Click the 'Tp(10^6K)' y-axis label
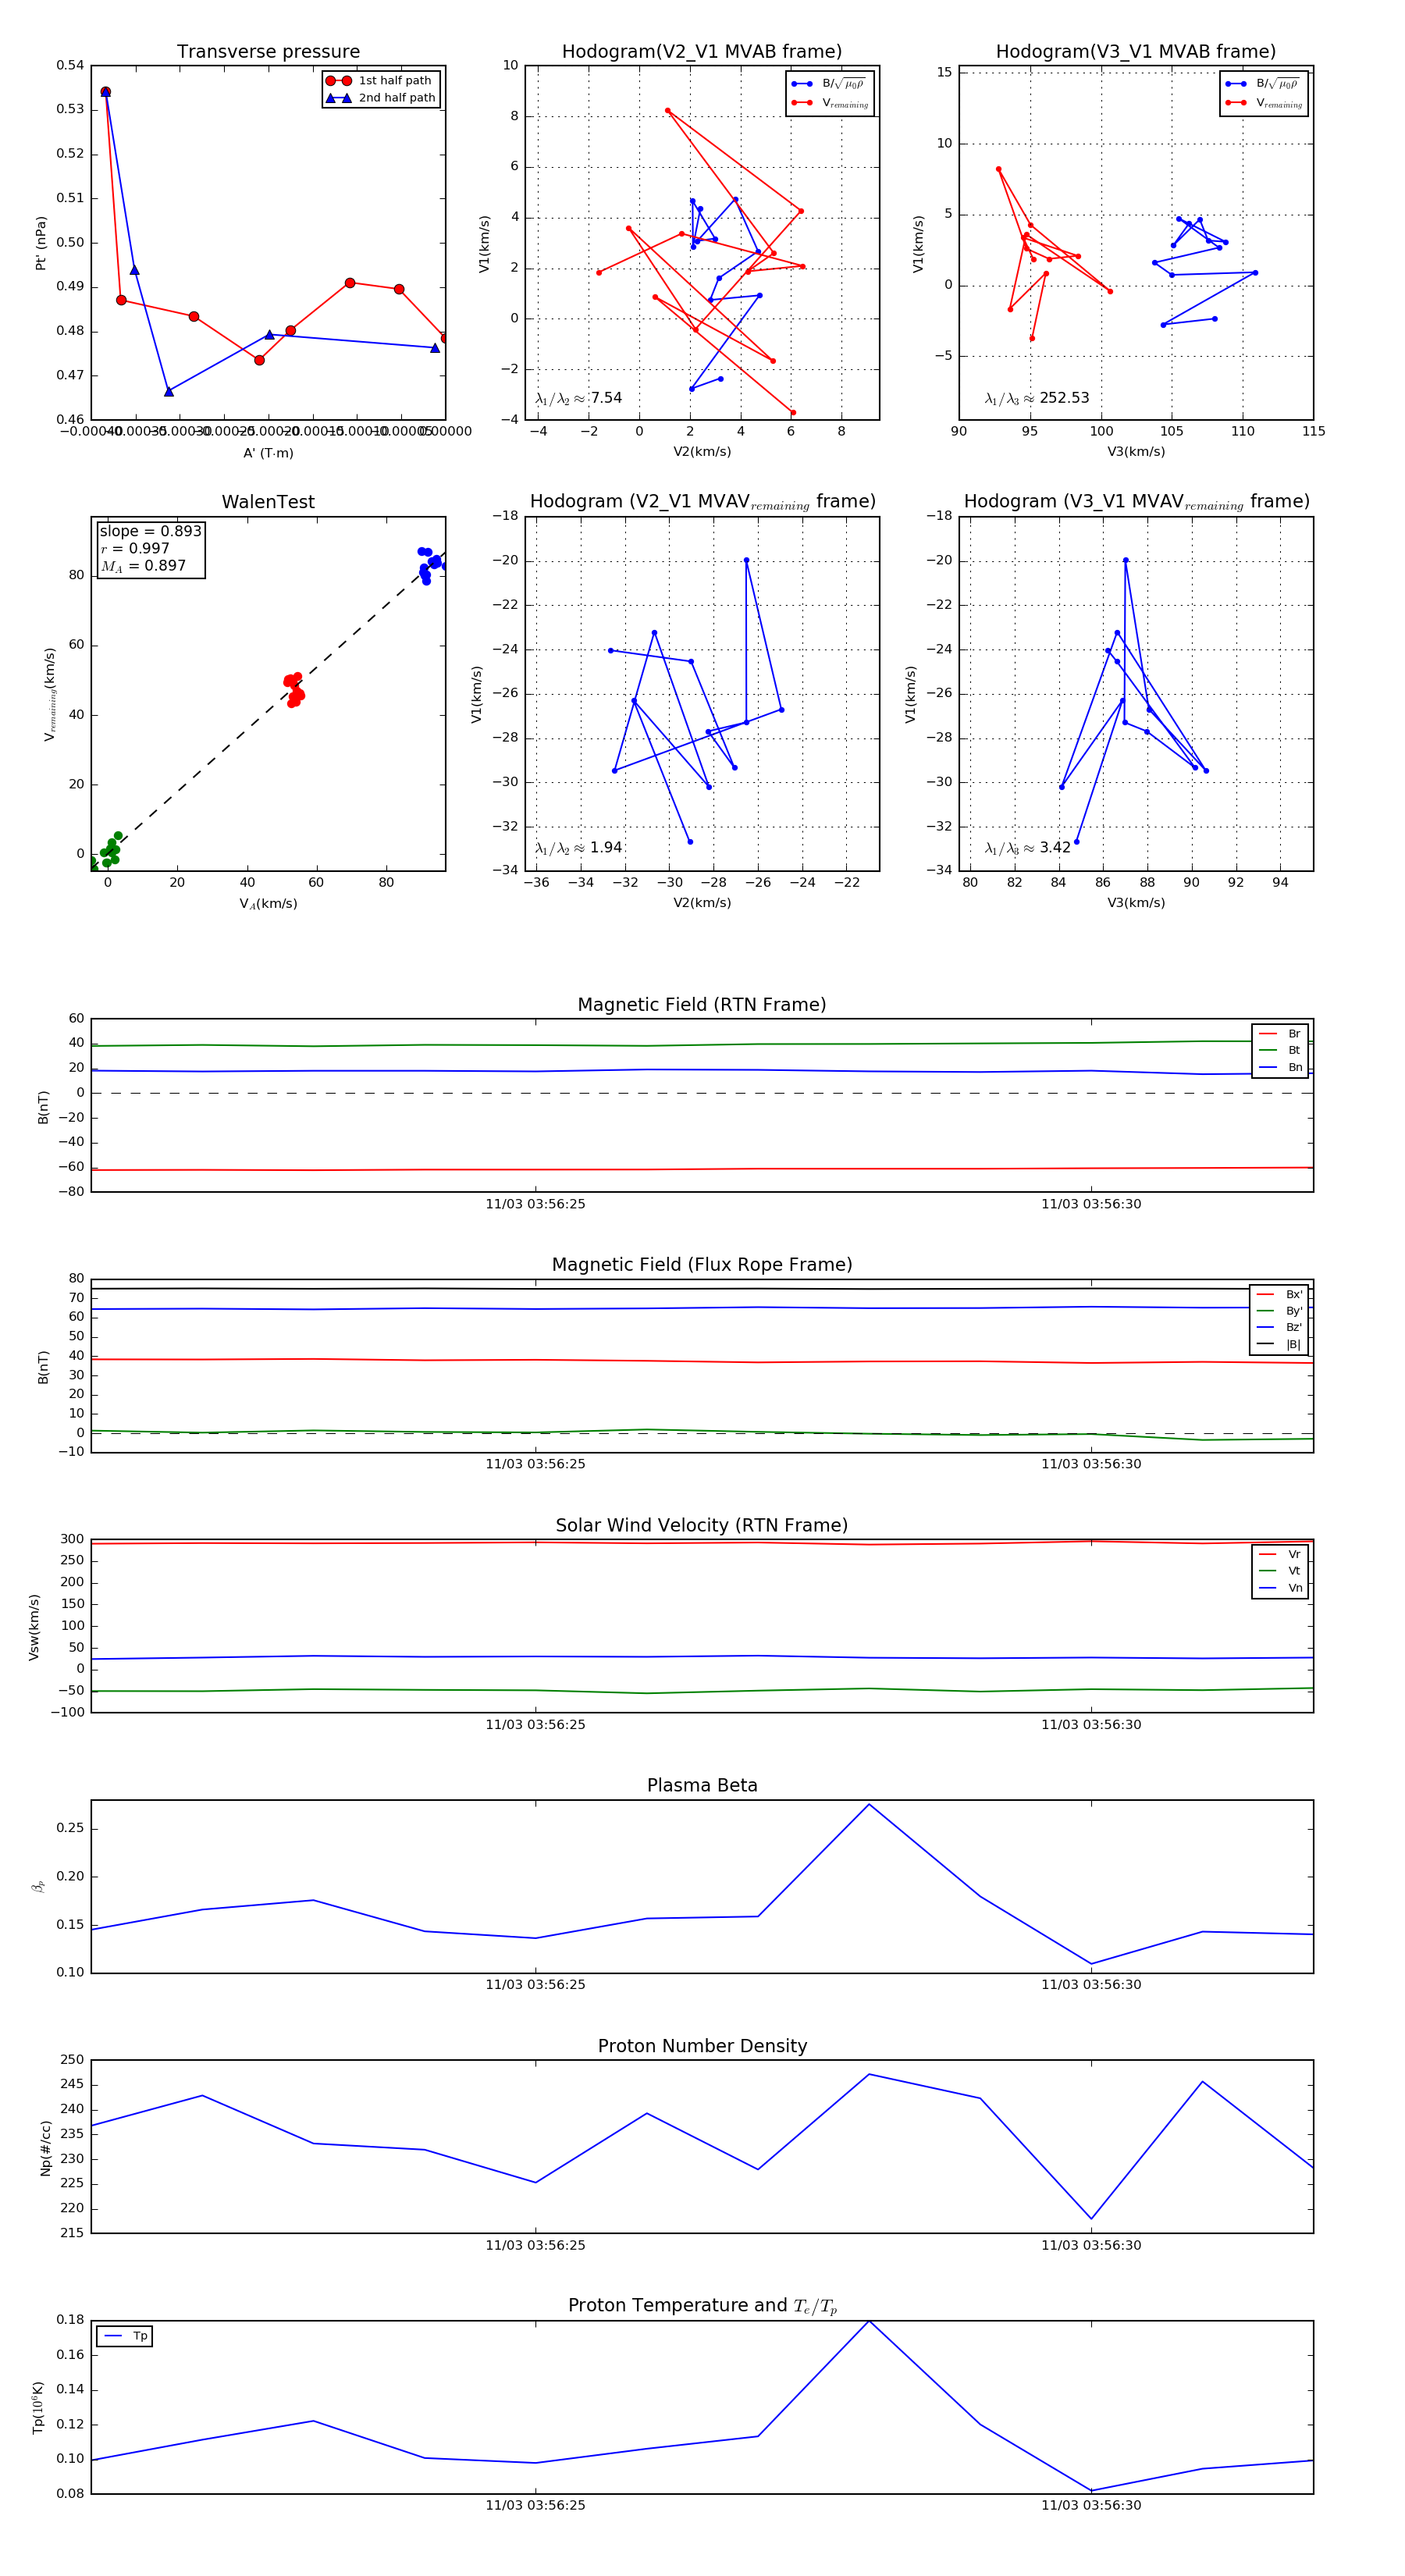The height and width of the screenshot is (2576, 1405). coord(38,2407)
